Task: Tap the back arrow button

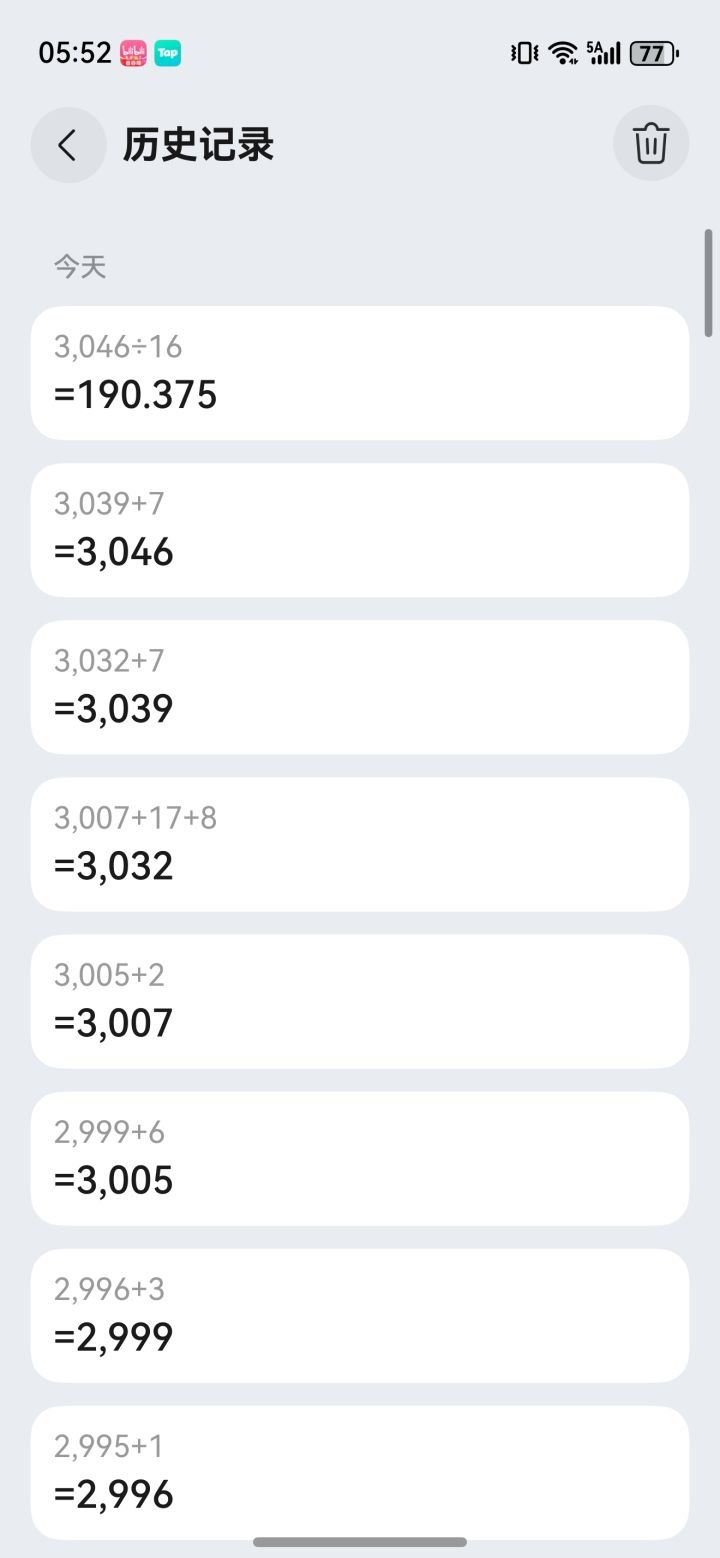Action: click(x=68, y=145)
